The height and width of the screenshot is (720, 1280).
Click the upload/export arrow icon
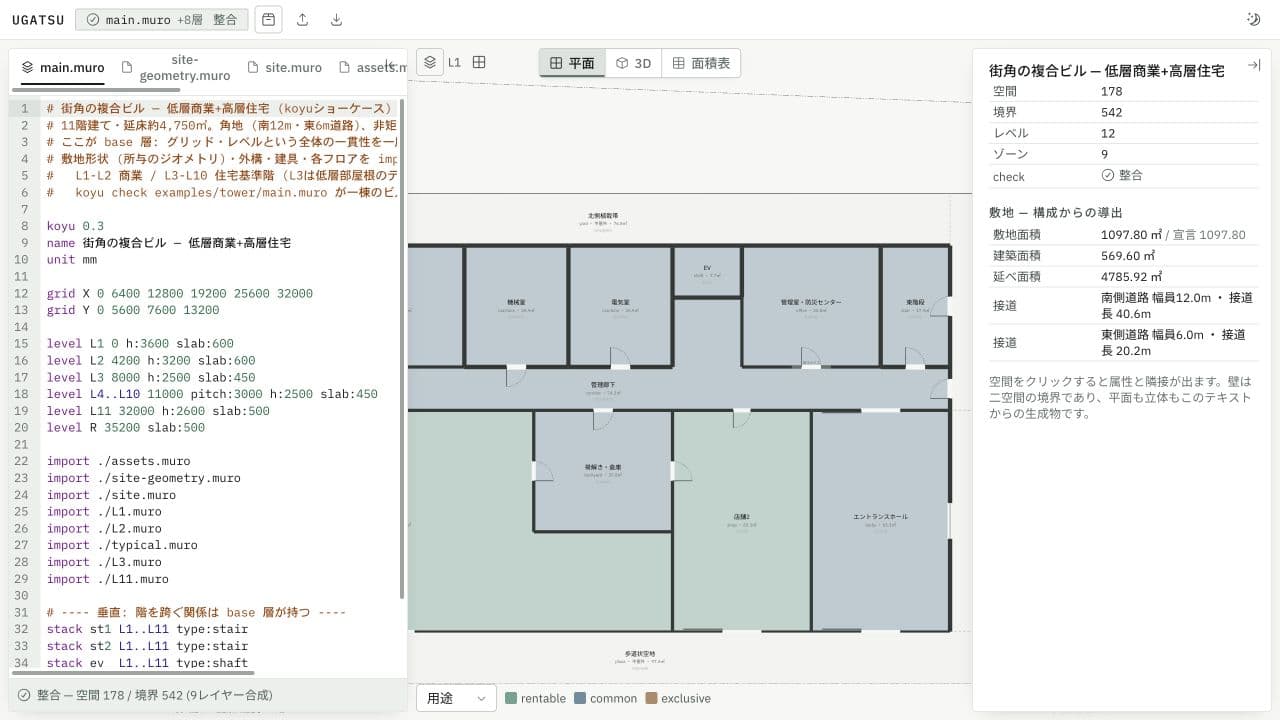(303, 19)
